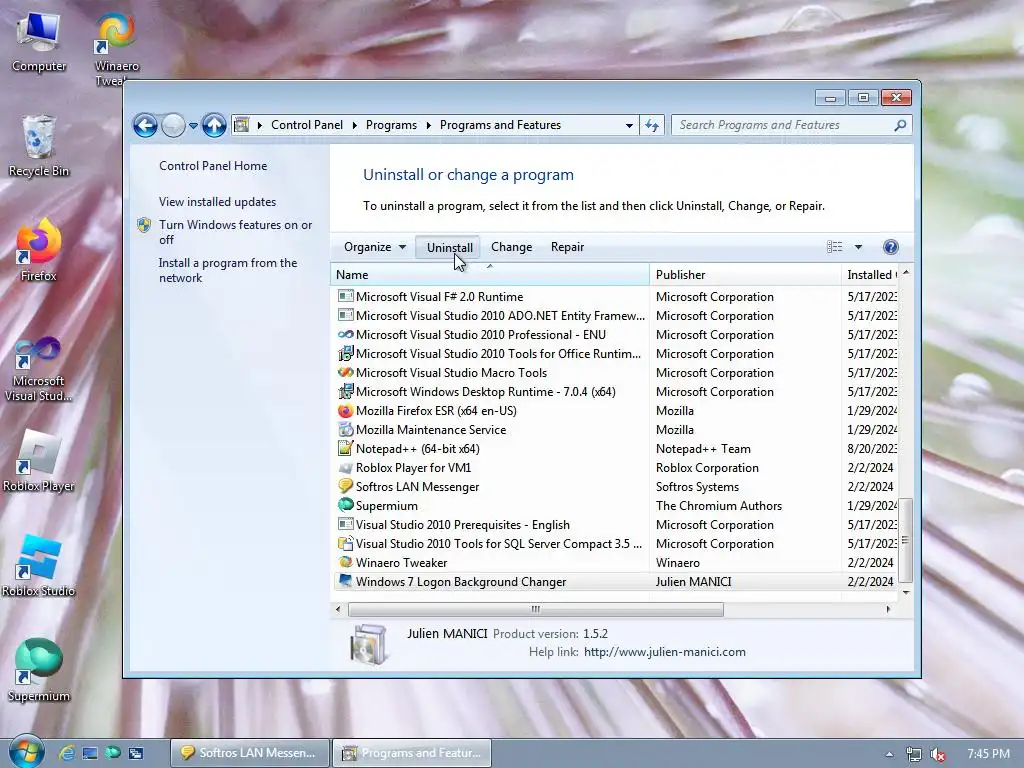Switch to Softros LAN Messenger taskbar button
1024x768 pixels.
pos(249,753)
